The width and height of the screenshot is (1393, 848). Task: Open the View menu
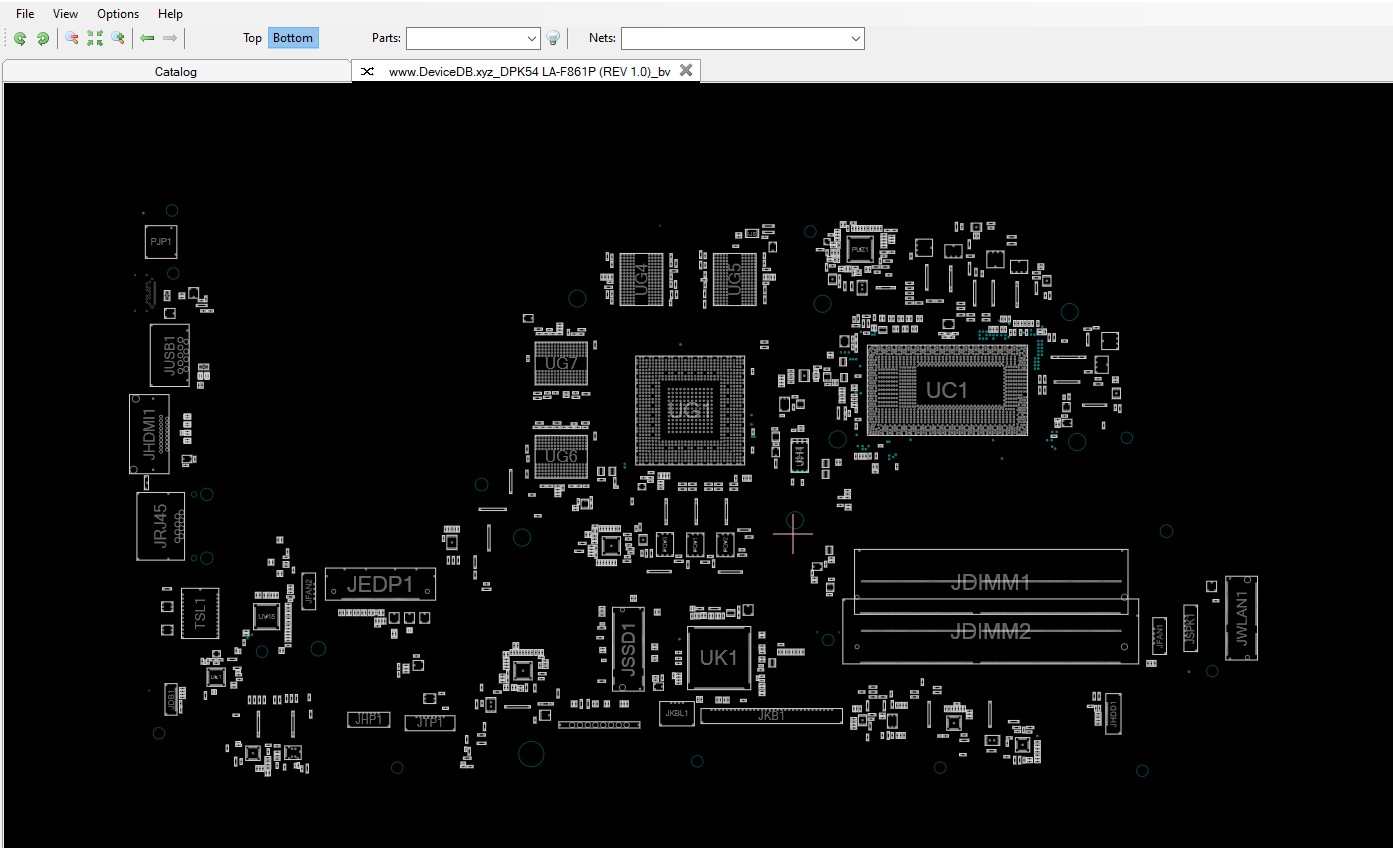click(65, 14)
